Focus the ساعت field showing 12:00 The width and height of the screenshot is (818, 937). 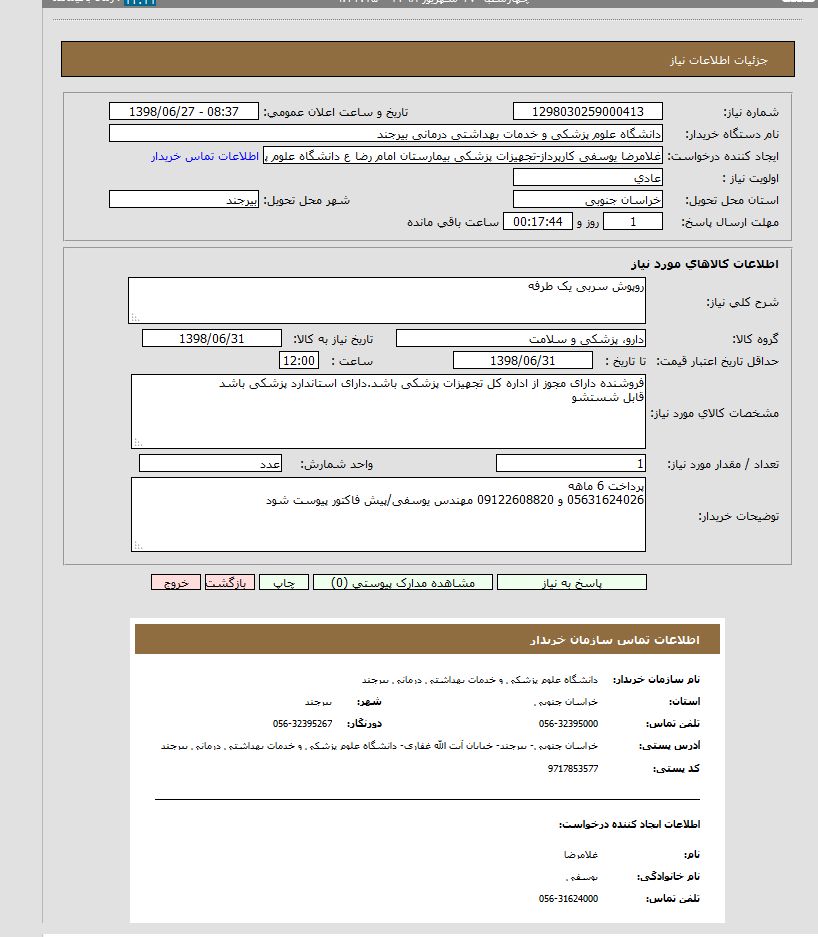click(299, 361)
